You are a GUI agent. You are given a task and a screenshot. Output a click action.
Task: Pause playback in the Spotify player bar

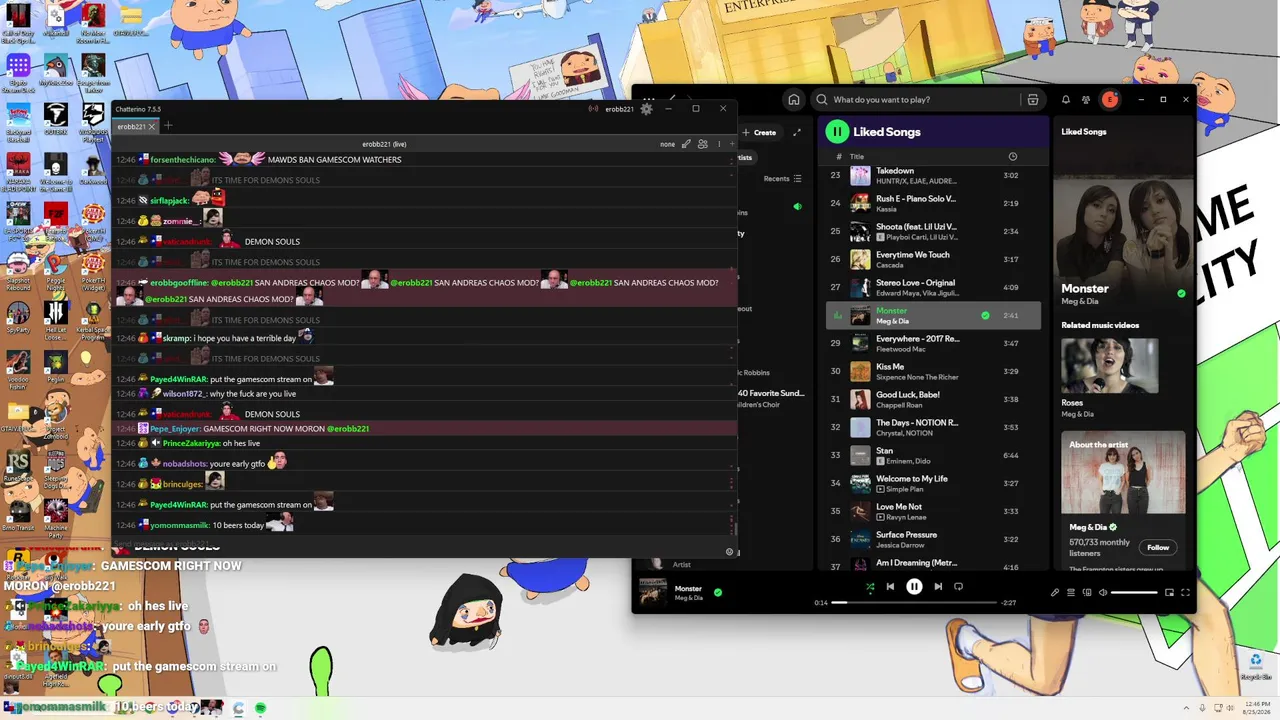tap(914, 587)
